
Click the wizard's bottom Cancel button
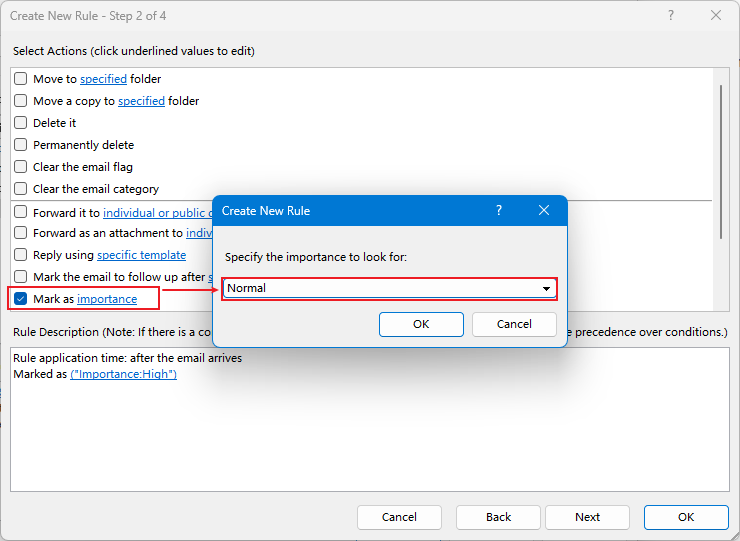click(x=399, y=517)
